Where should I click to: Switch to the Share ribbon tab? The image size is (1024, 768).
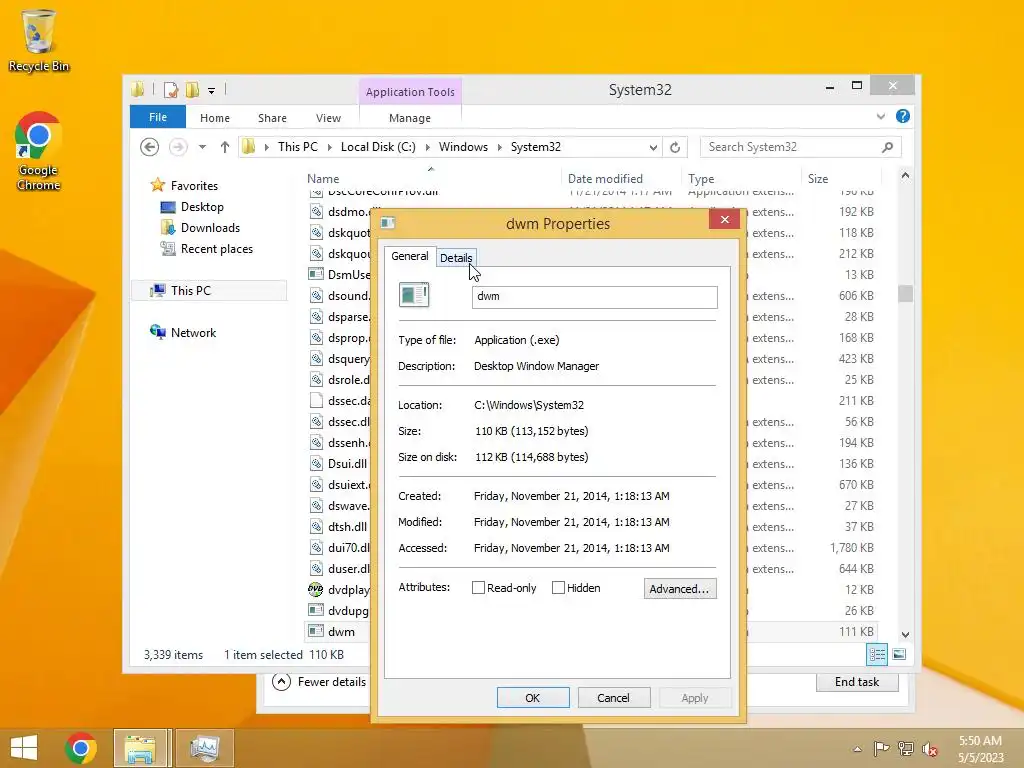click(x=272, y=118)
